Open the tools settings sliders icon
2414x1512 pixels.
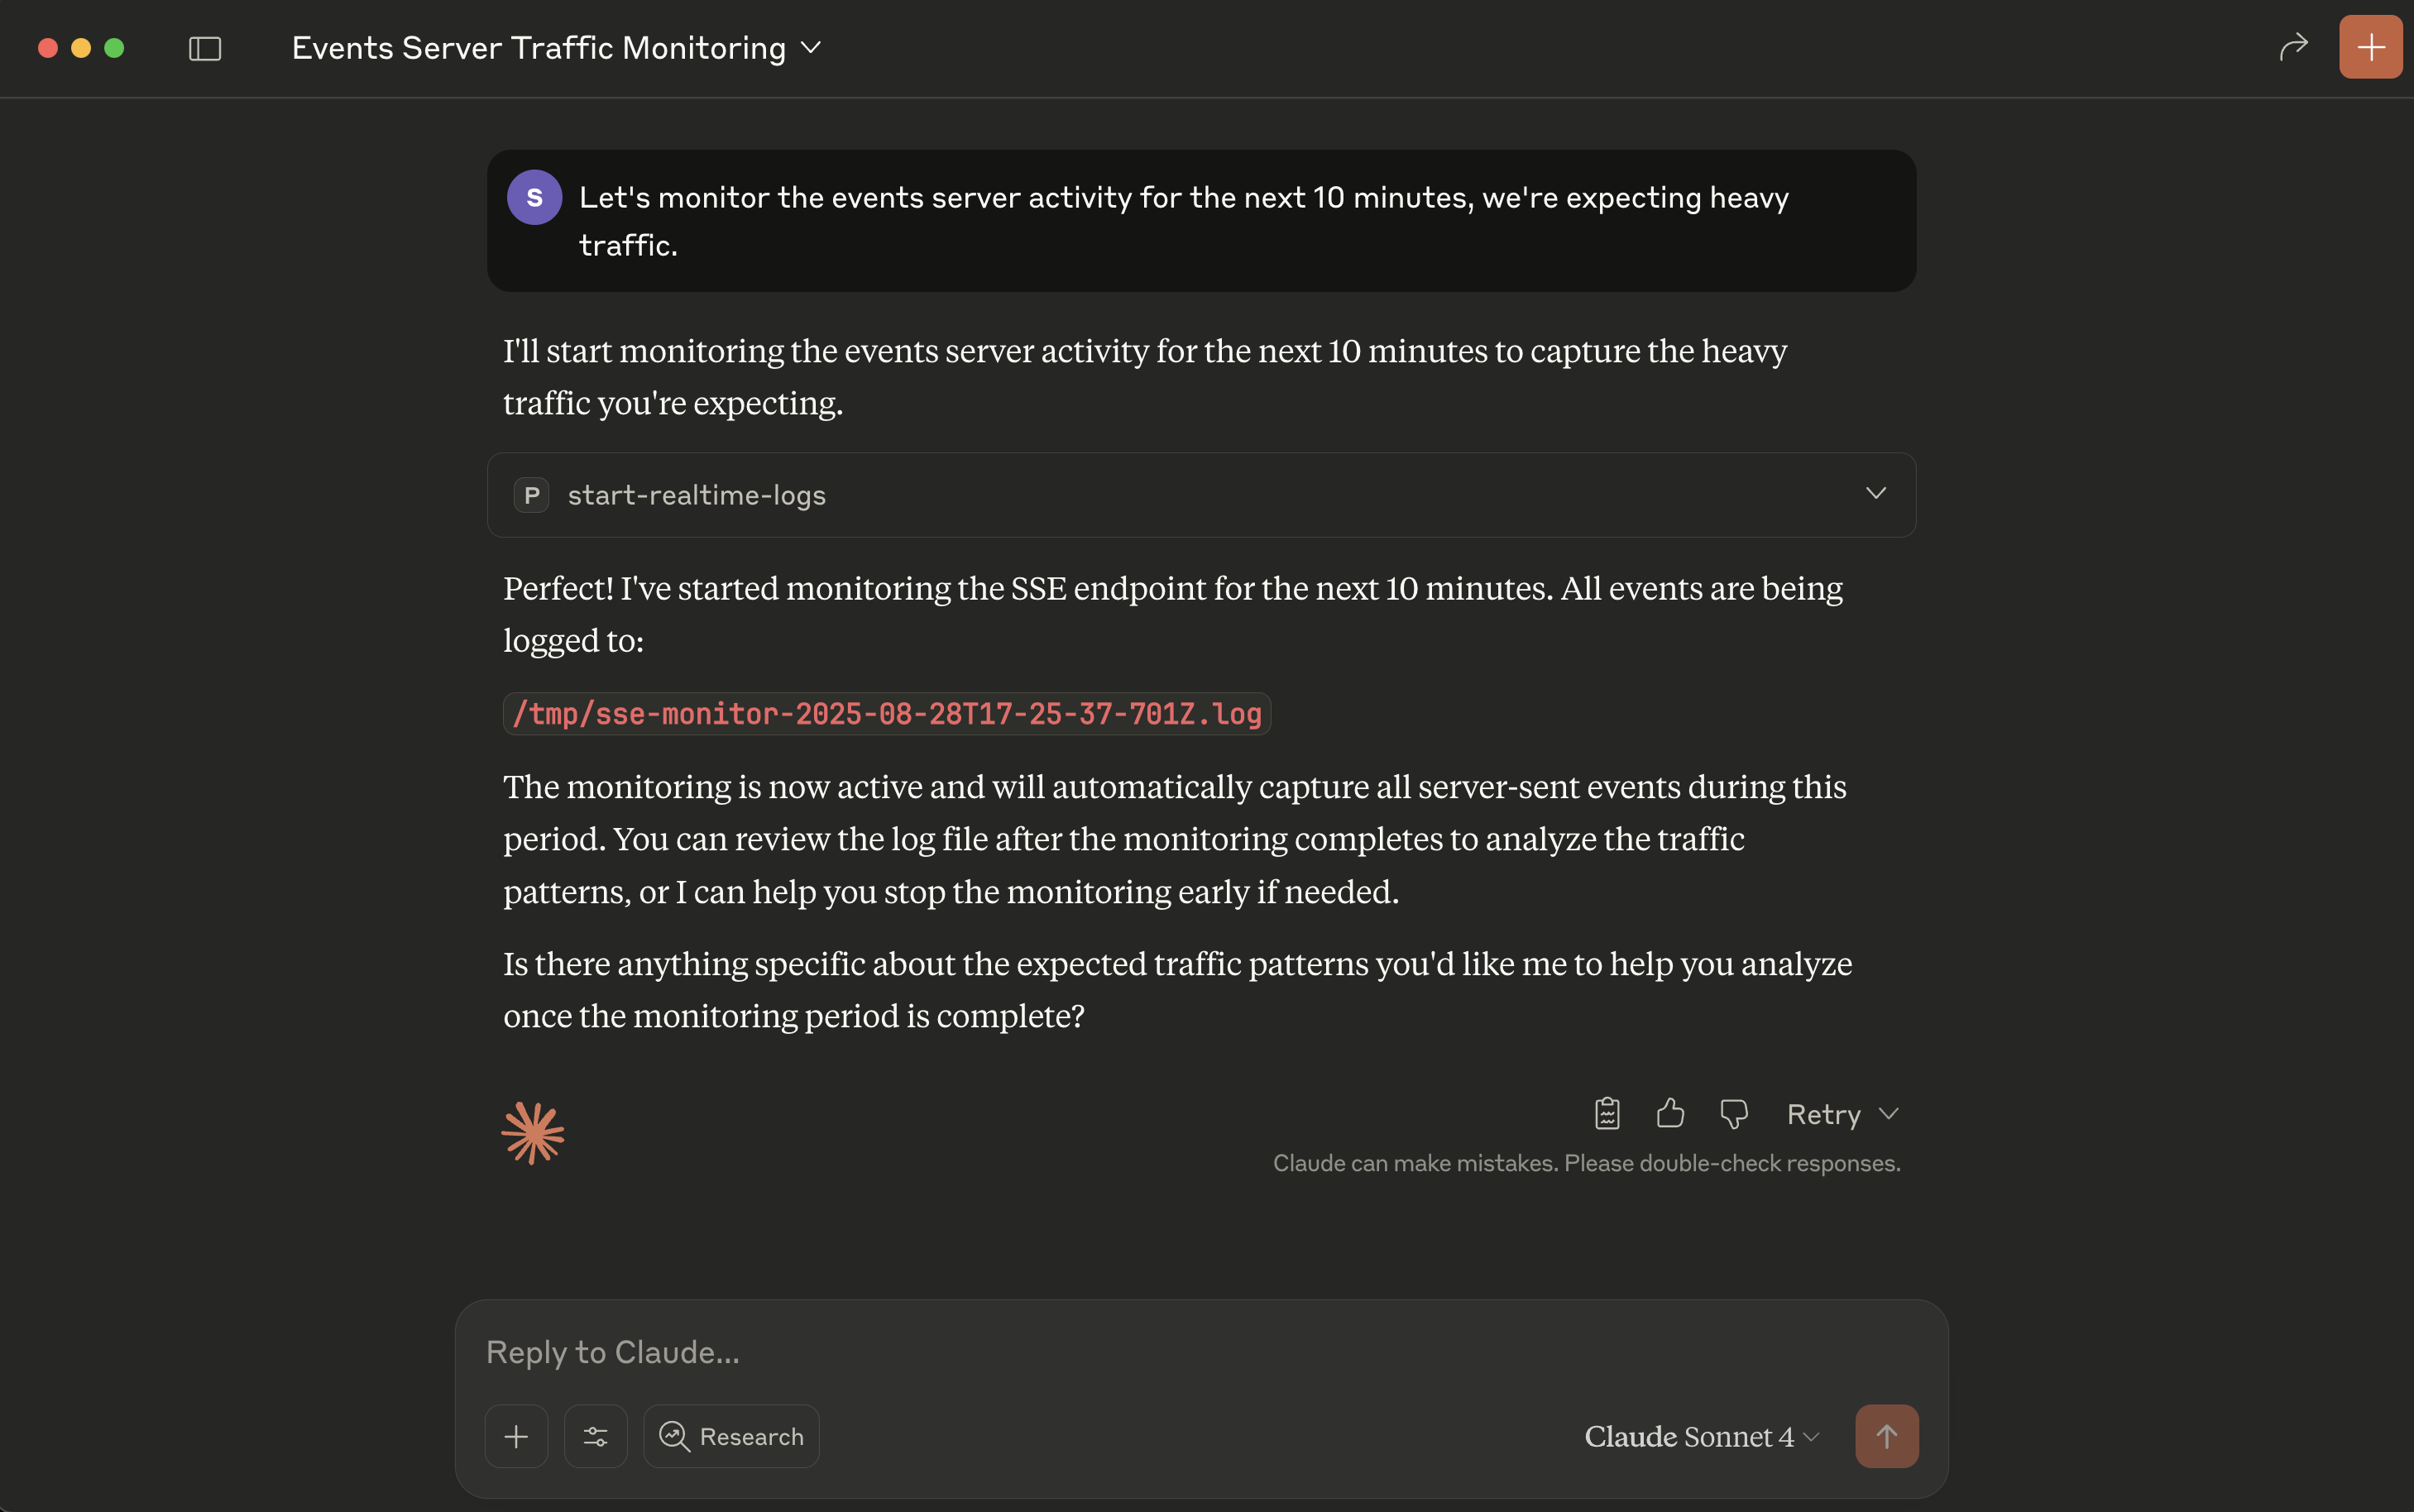pyautogui.click(x=595, y=1436)
